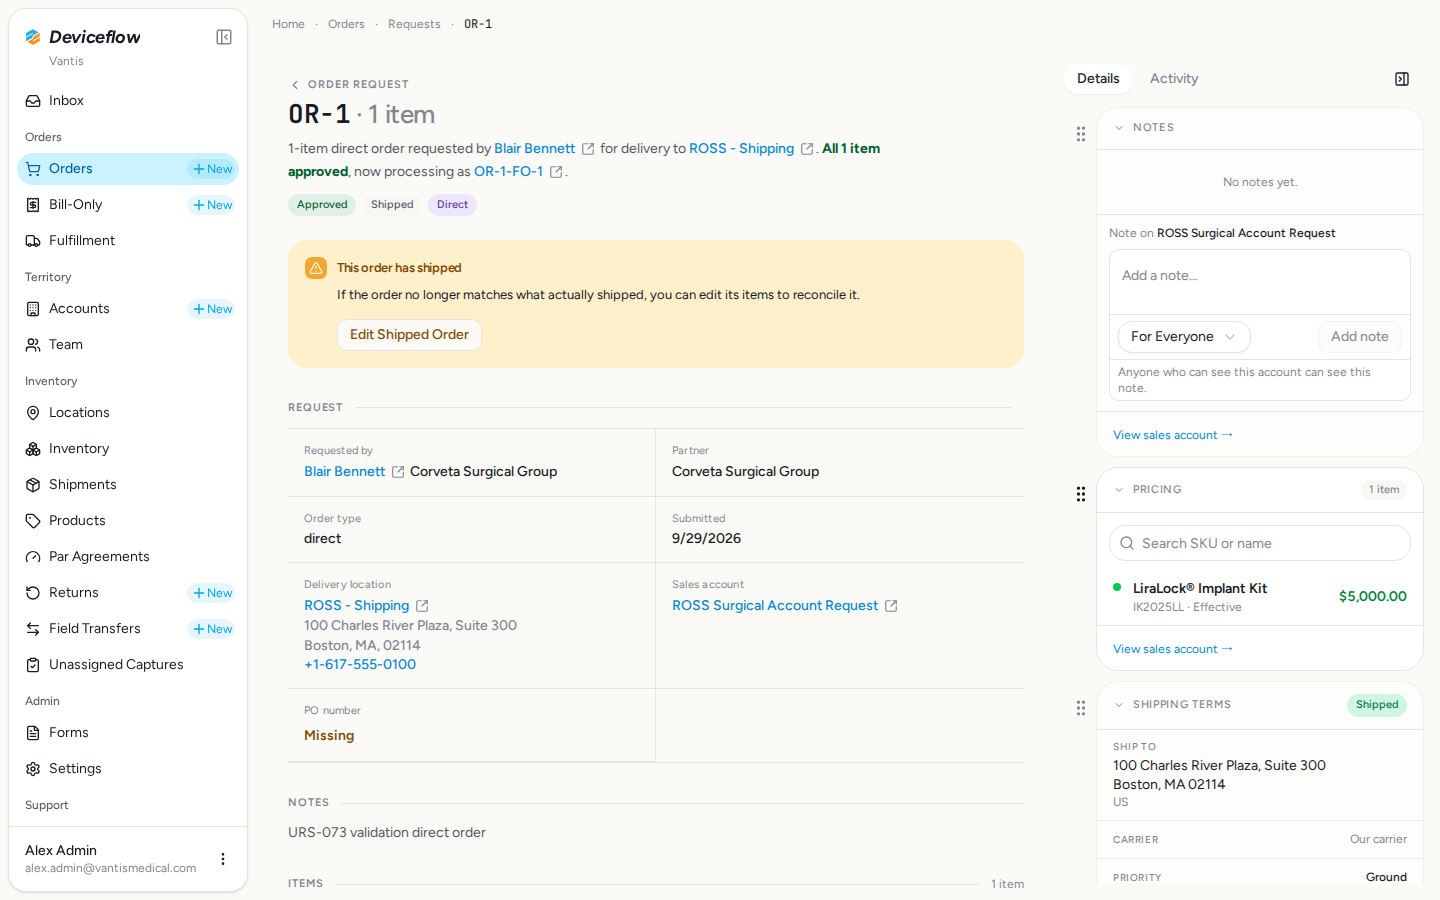Collapse the left sidebar panel icon
This screenshot has width=1440, height=900.
224,37
